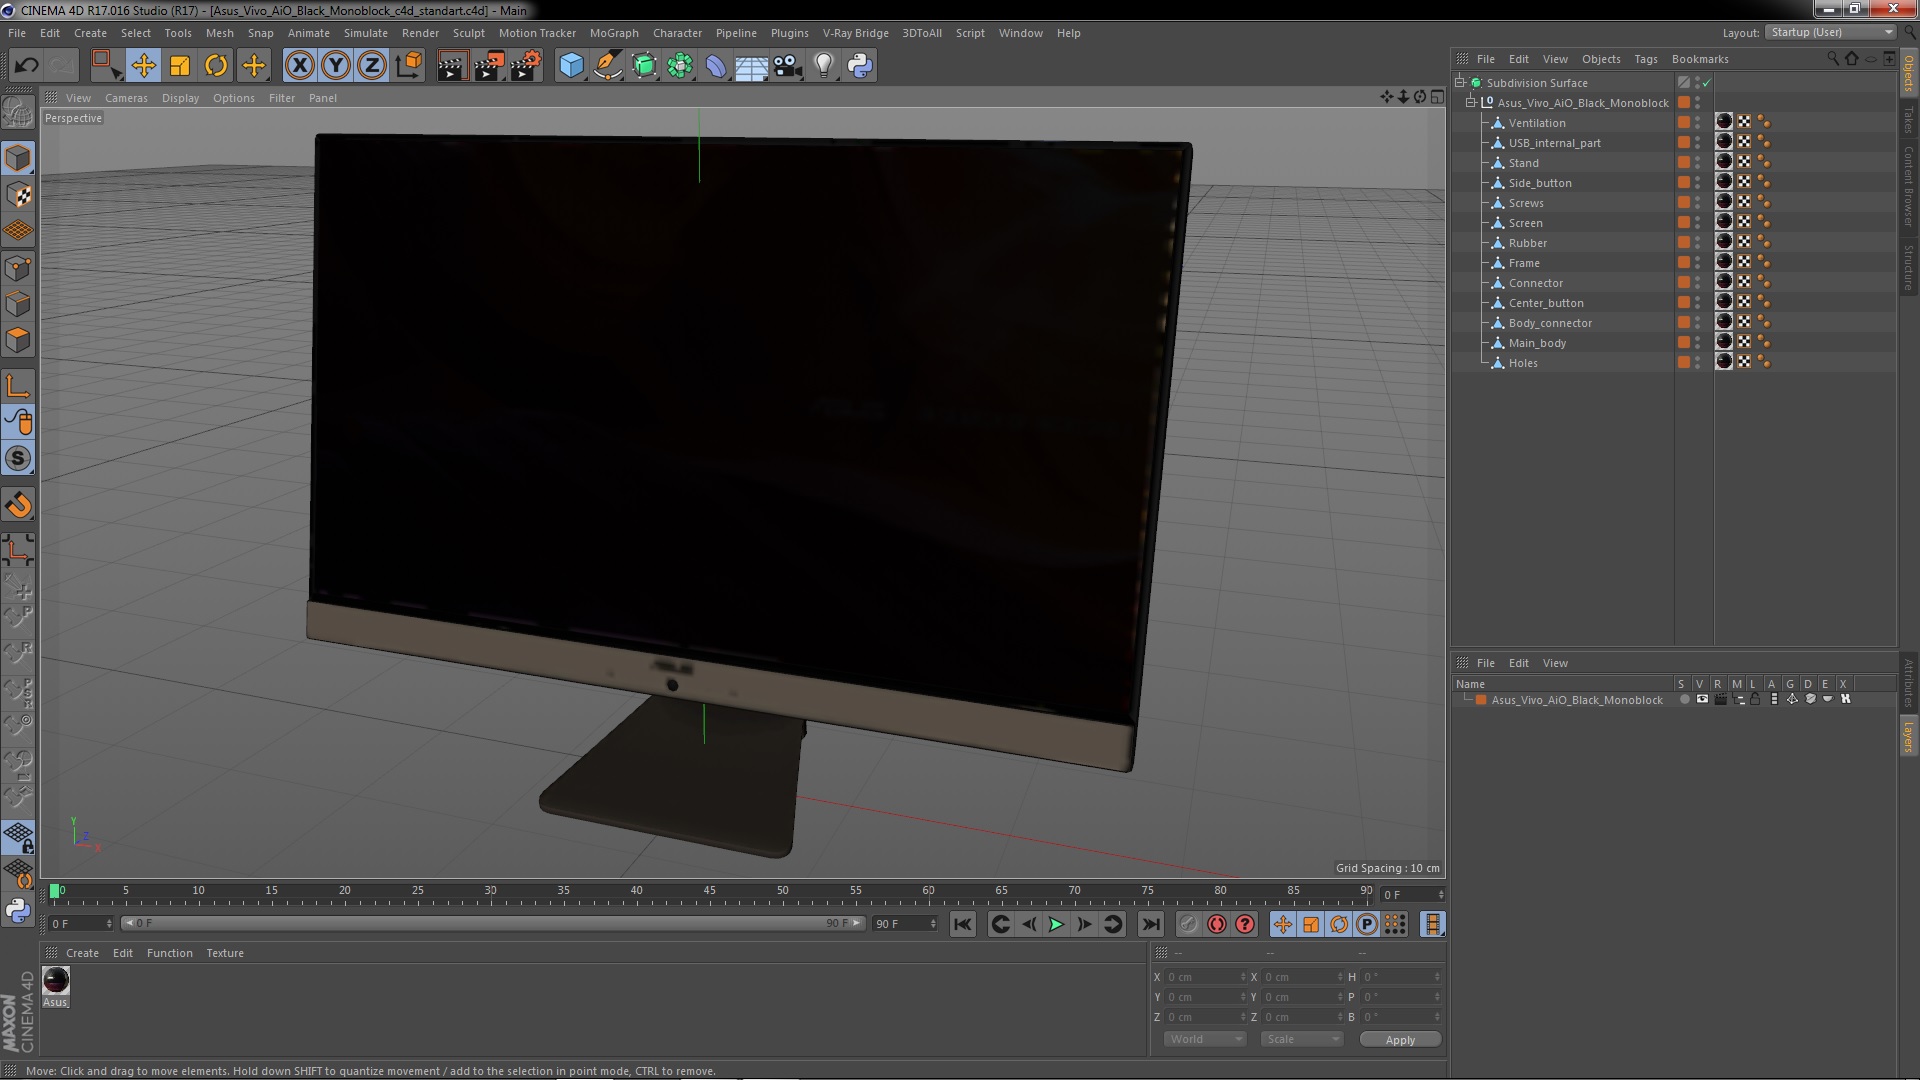The width and height of the screenshot is (1920, 1080).
Task: Open the Layout dropdown Startup (User)
Action: (x=1830, y=32)
